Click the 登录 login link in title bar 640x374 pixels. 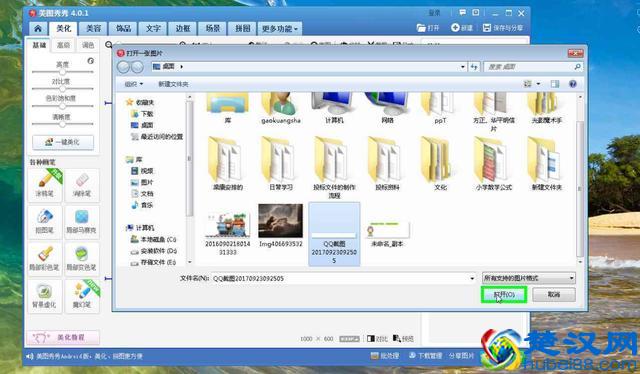[x=434, y=13]
